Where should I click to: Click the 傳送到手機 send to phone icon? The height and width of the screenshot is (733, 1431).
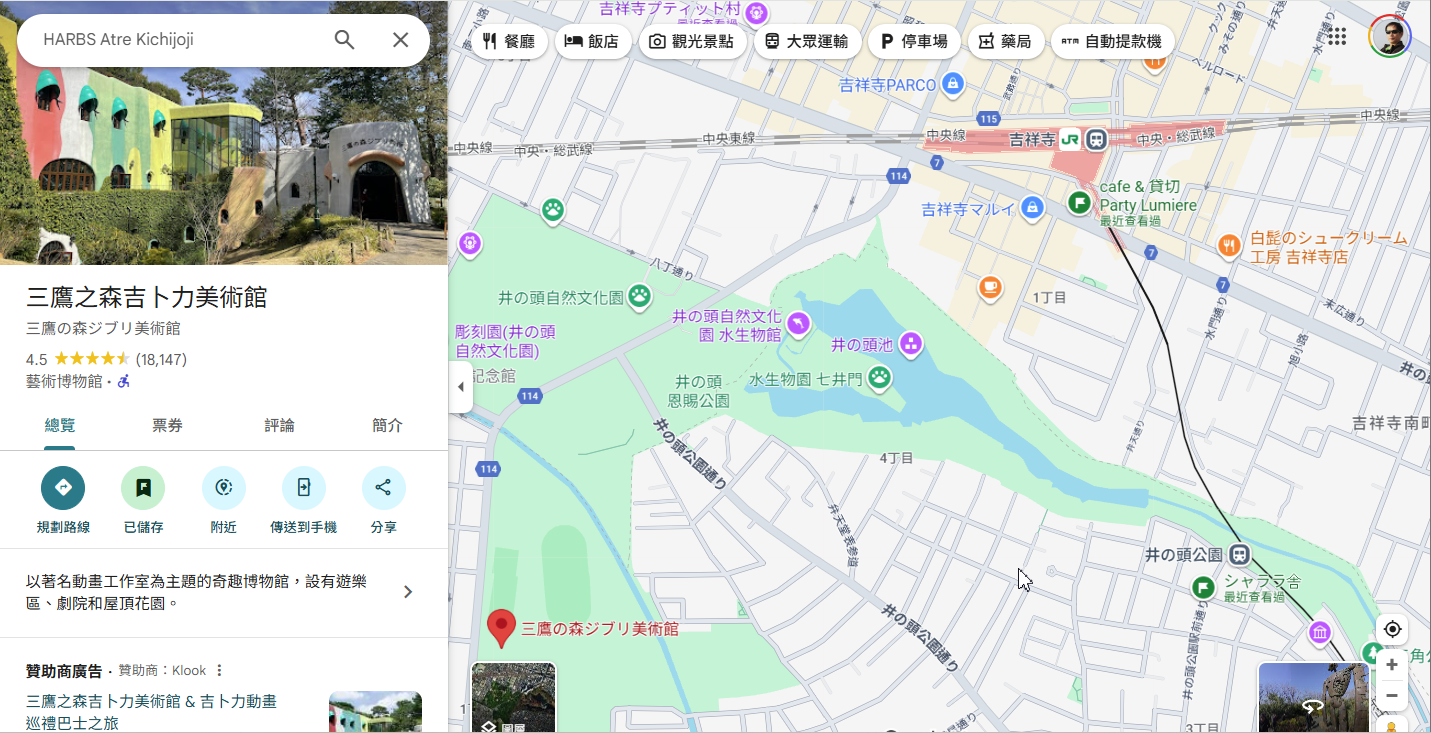click(x=303, y=488)
